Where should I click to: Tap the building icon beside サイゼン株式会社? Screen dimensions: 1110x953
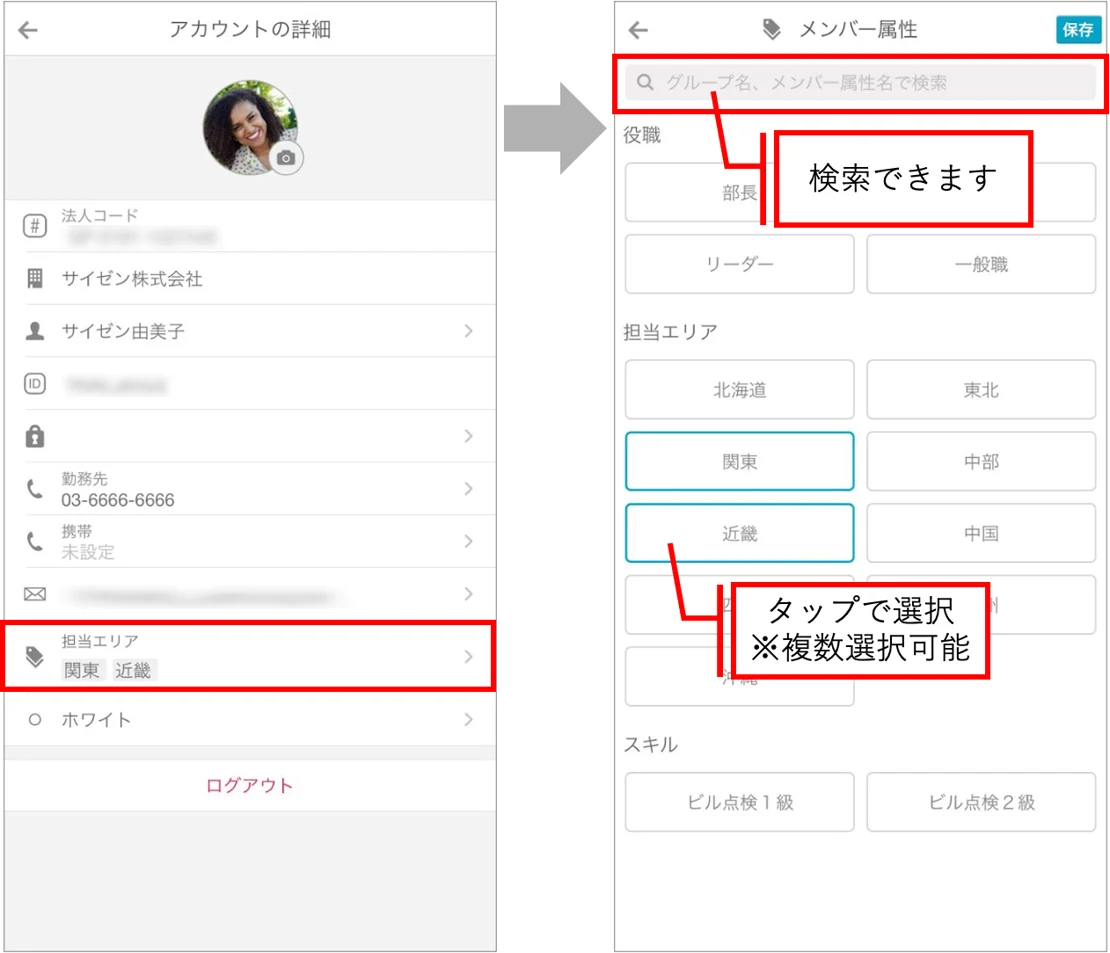[x=35, y=278]
